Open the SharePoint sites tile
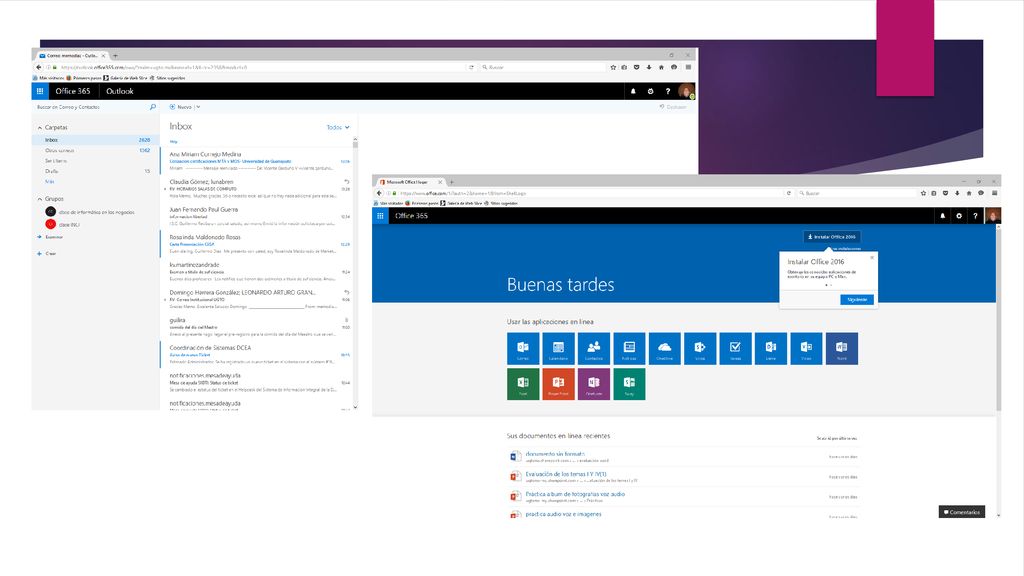This screenshot has height=576, width=1024. click(x=700, y=349)
